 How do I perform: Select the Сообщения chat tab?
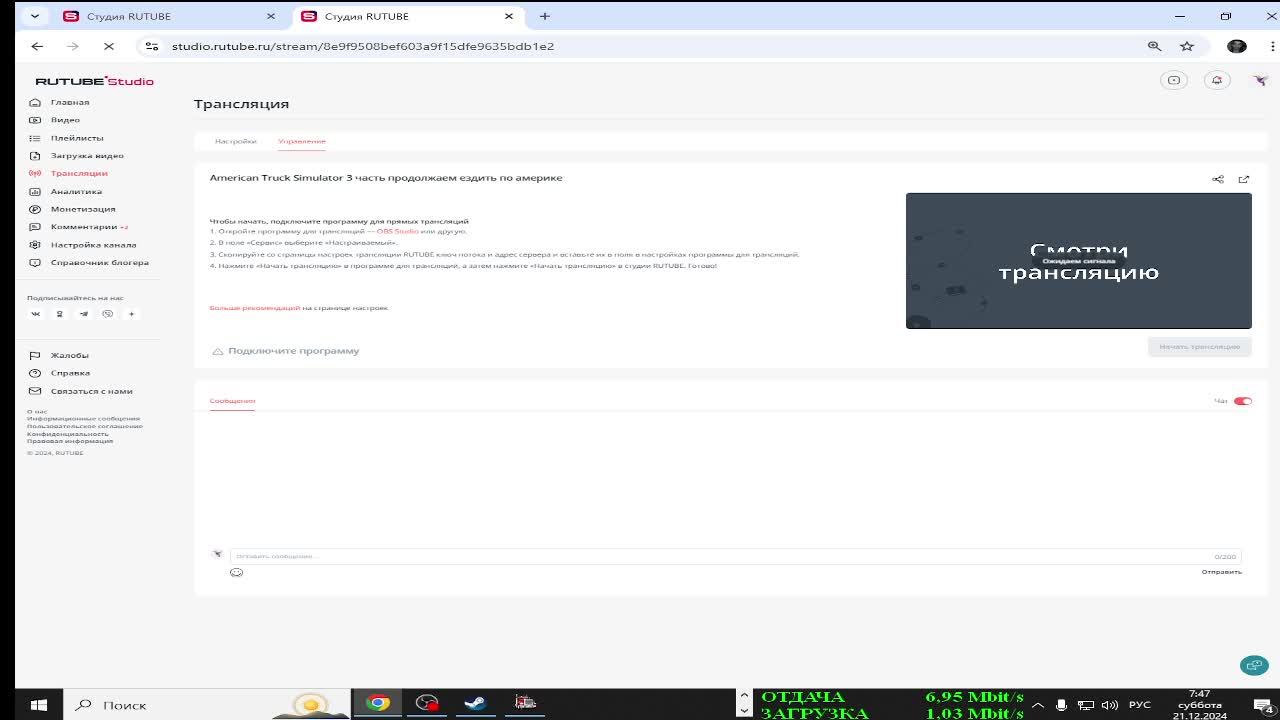232,401
